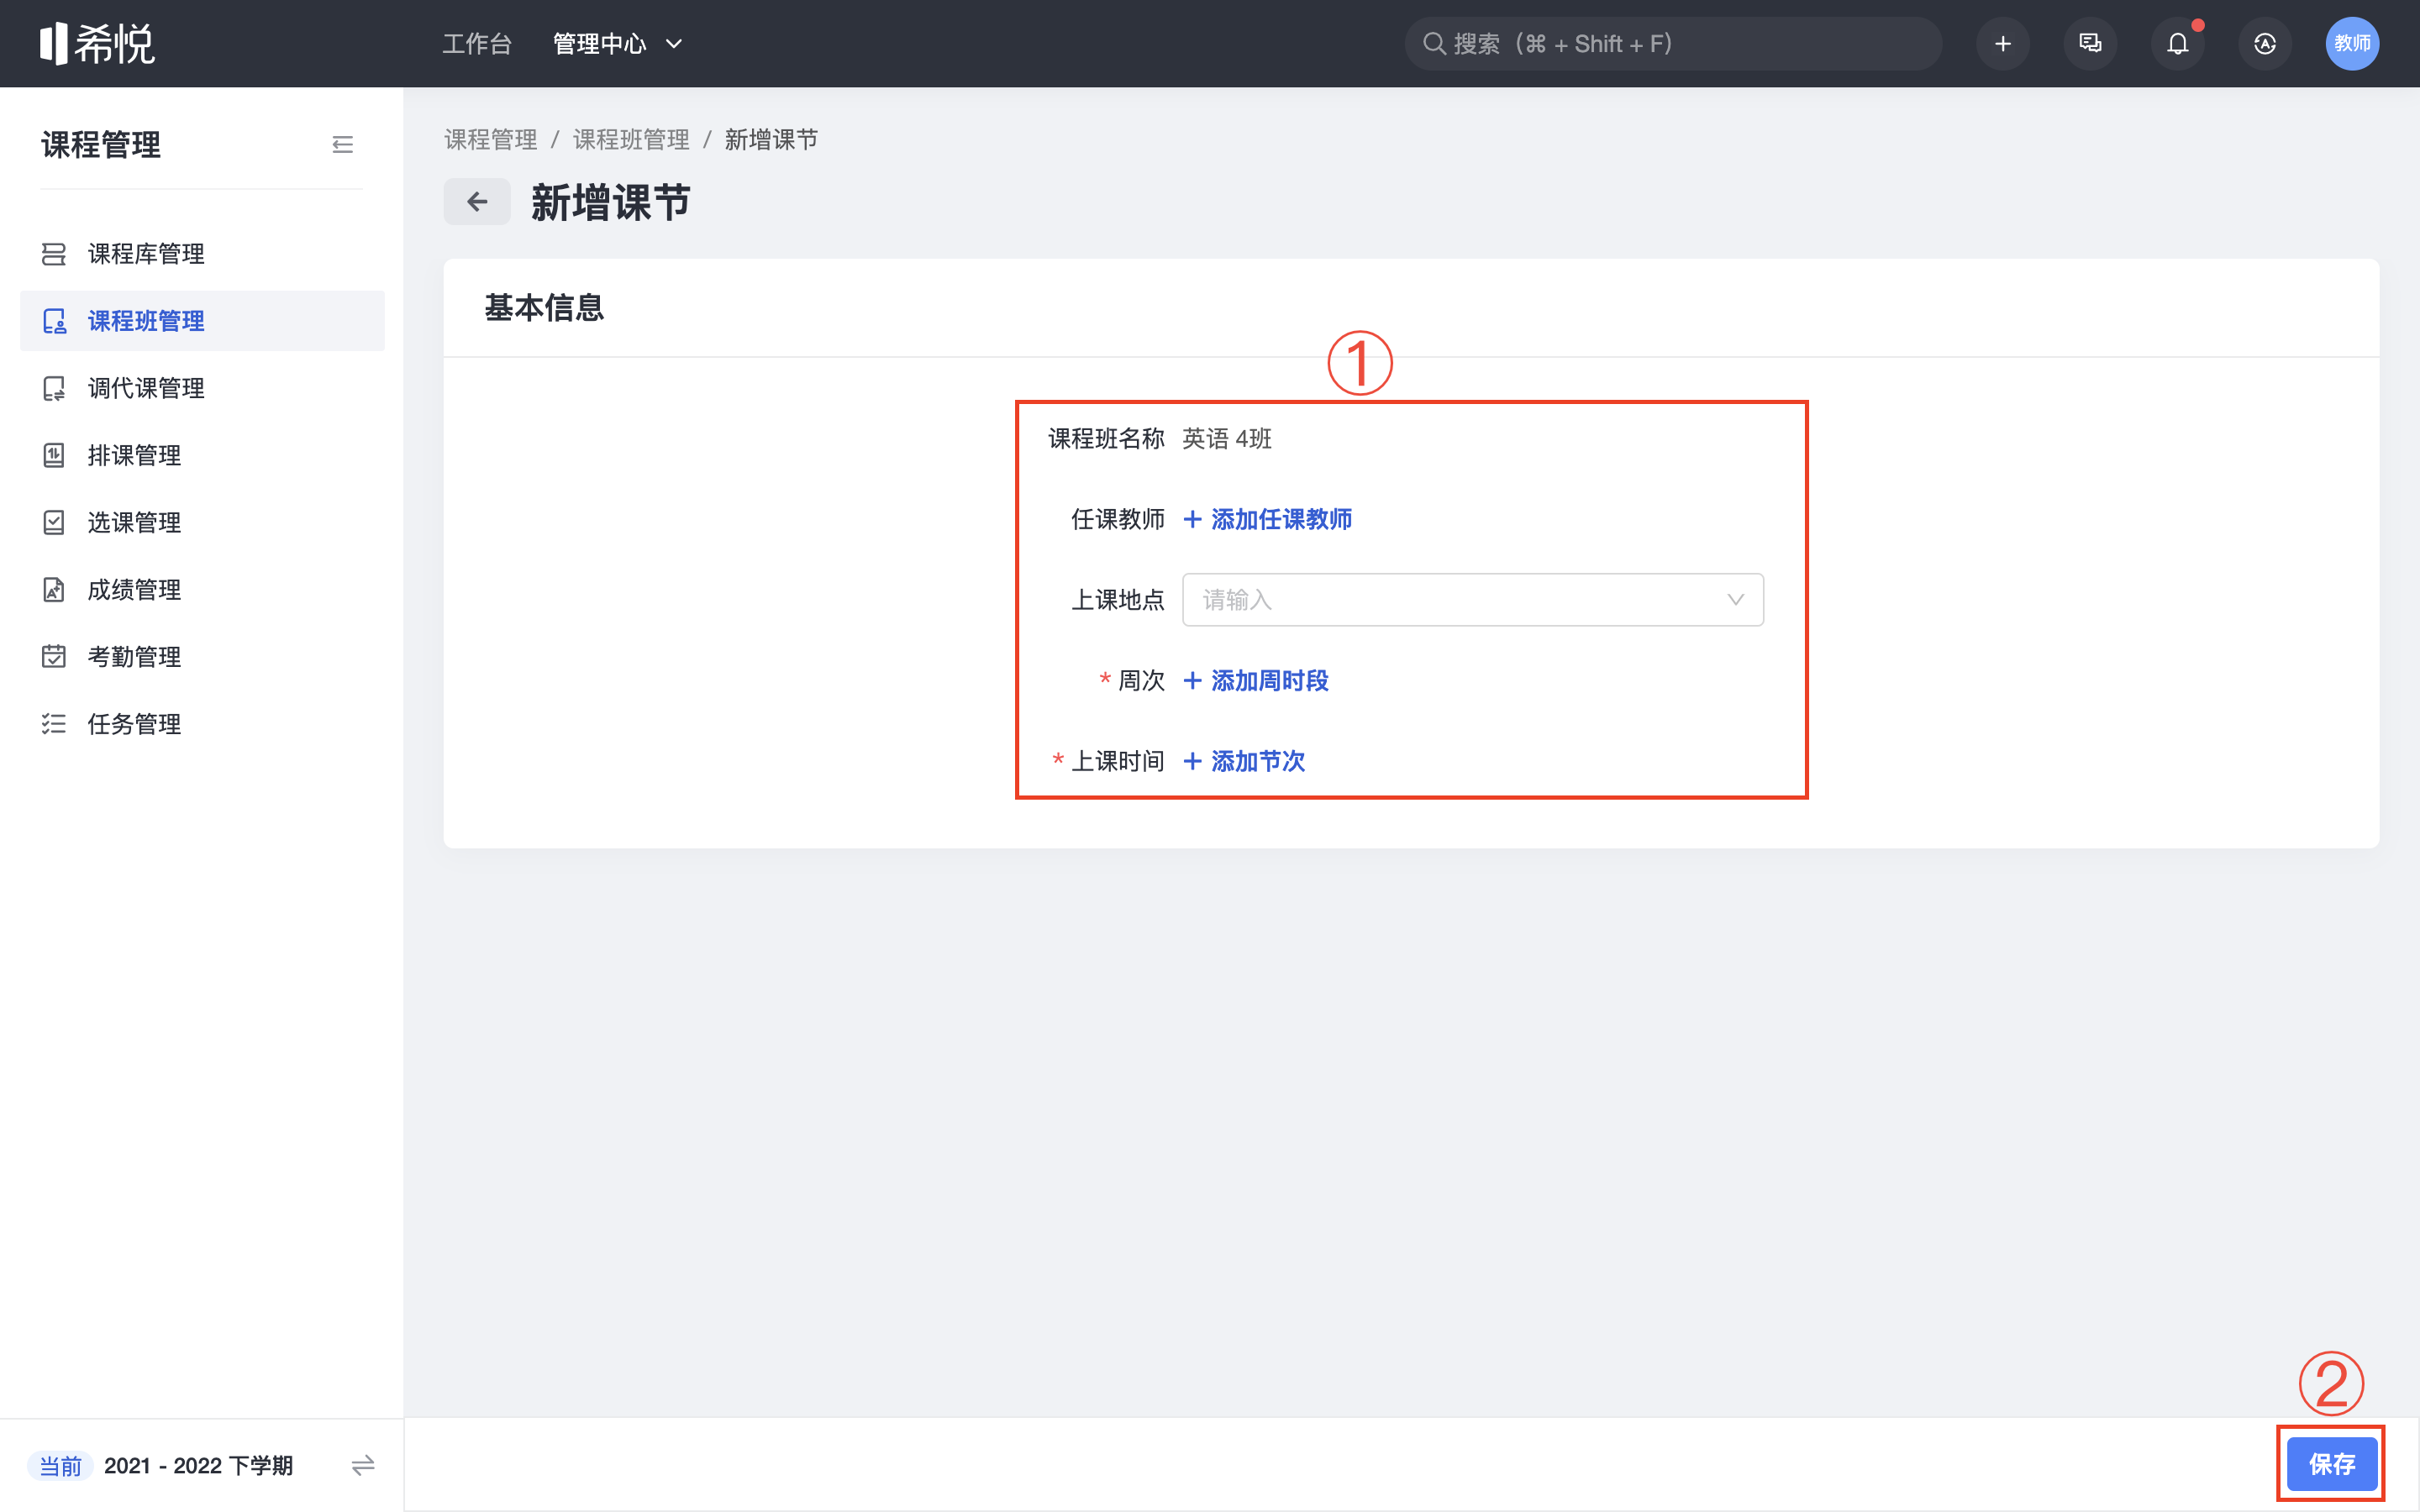Viewport: 2420px width, 1512px height.
Task: Open 调代课管理 in sidebar
Action: pos(202,388)
